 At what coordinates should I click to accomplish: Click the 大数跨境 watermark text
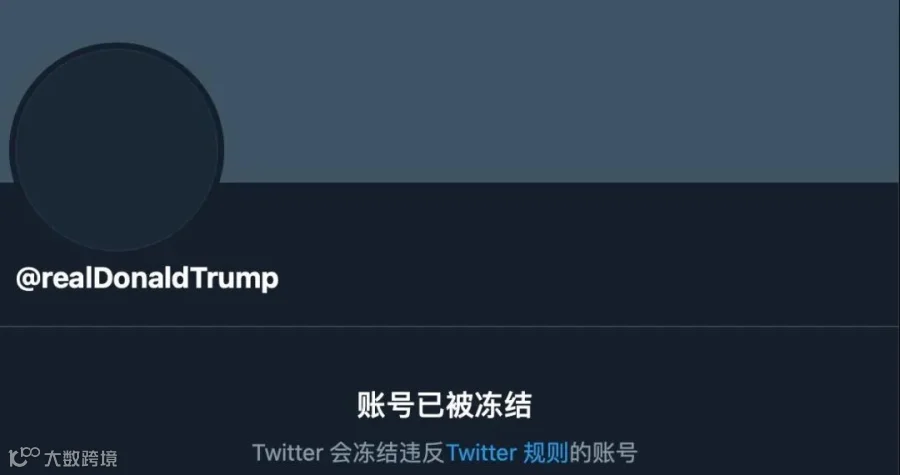(x=81, y=458)
